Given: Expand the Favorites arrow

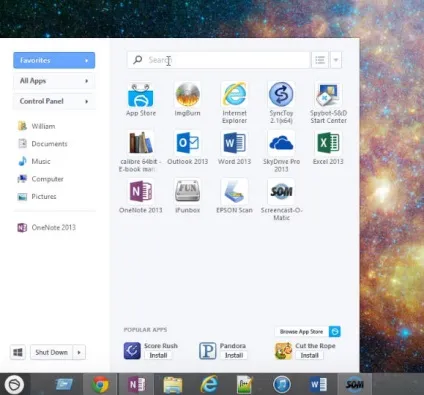Looking at the screenshot, I should click(x=86, y=61).
